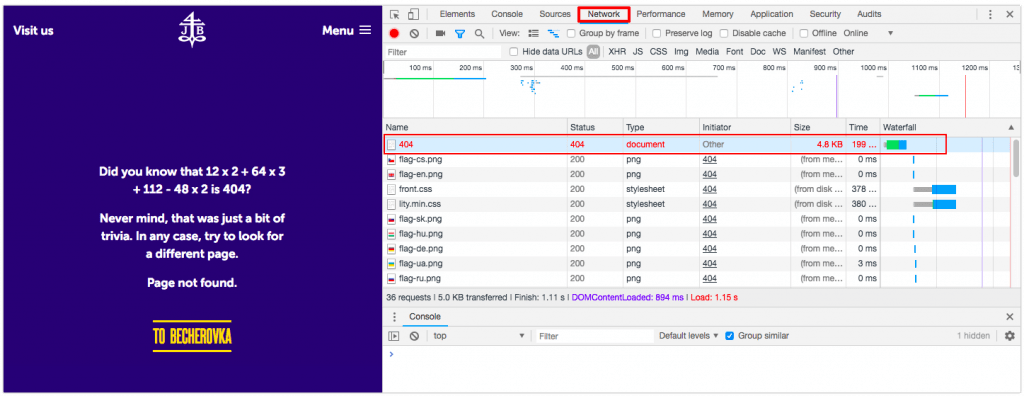The height and width of the screenshot is (396, 1024).
Task: Click the TO BECHEROVKA link
Action: coord(192,337)
